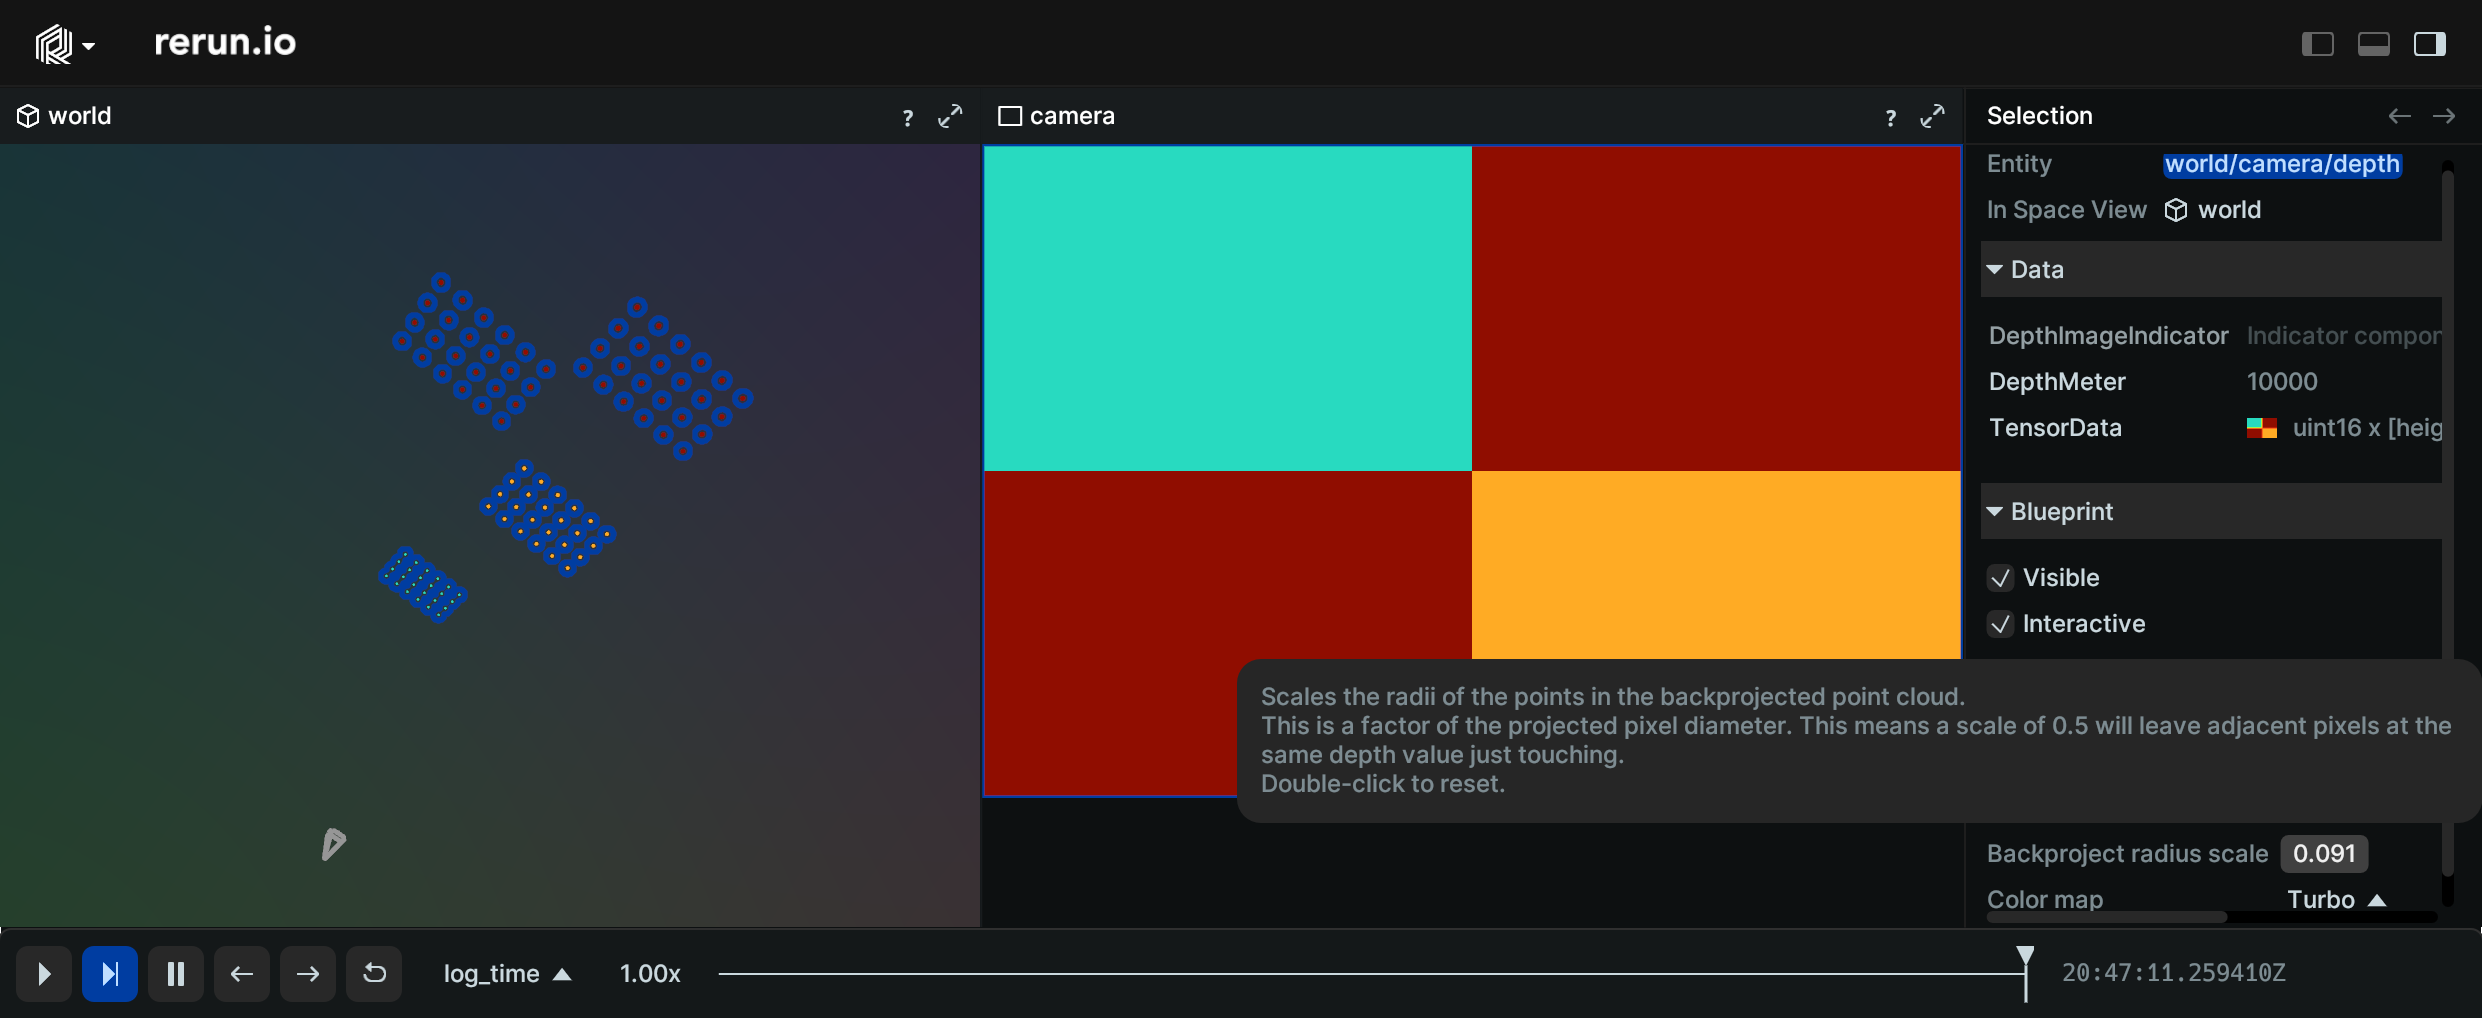Click the back navigation arrow in Selection panel
This screenshot has width=2482, height=1018.
2398,116
